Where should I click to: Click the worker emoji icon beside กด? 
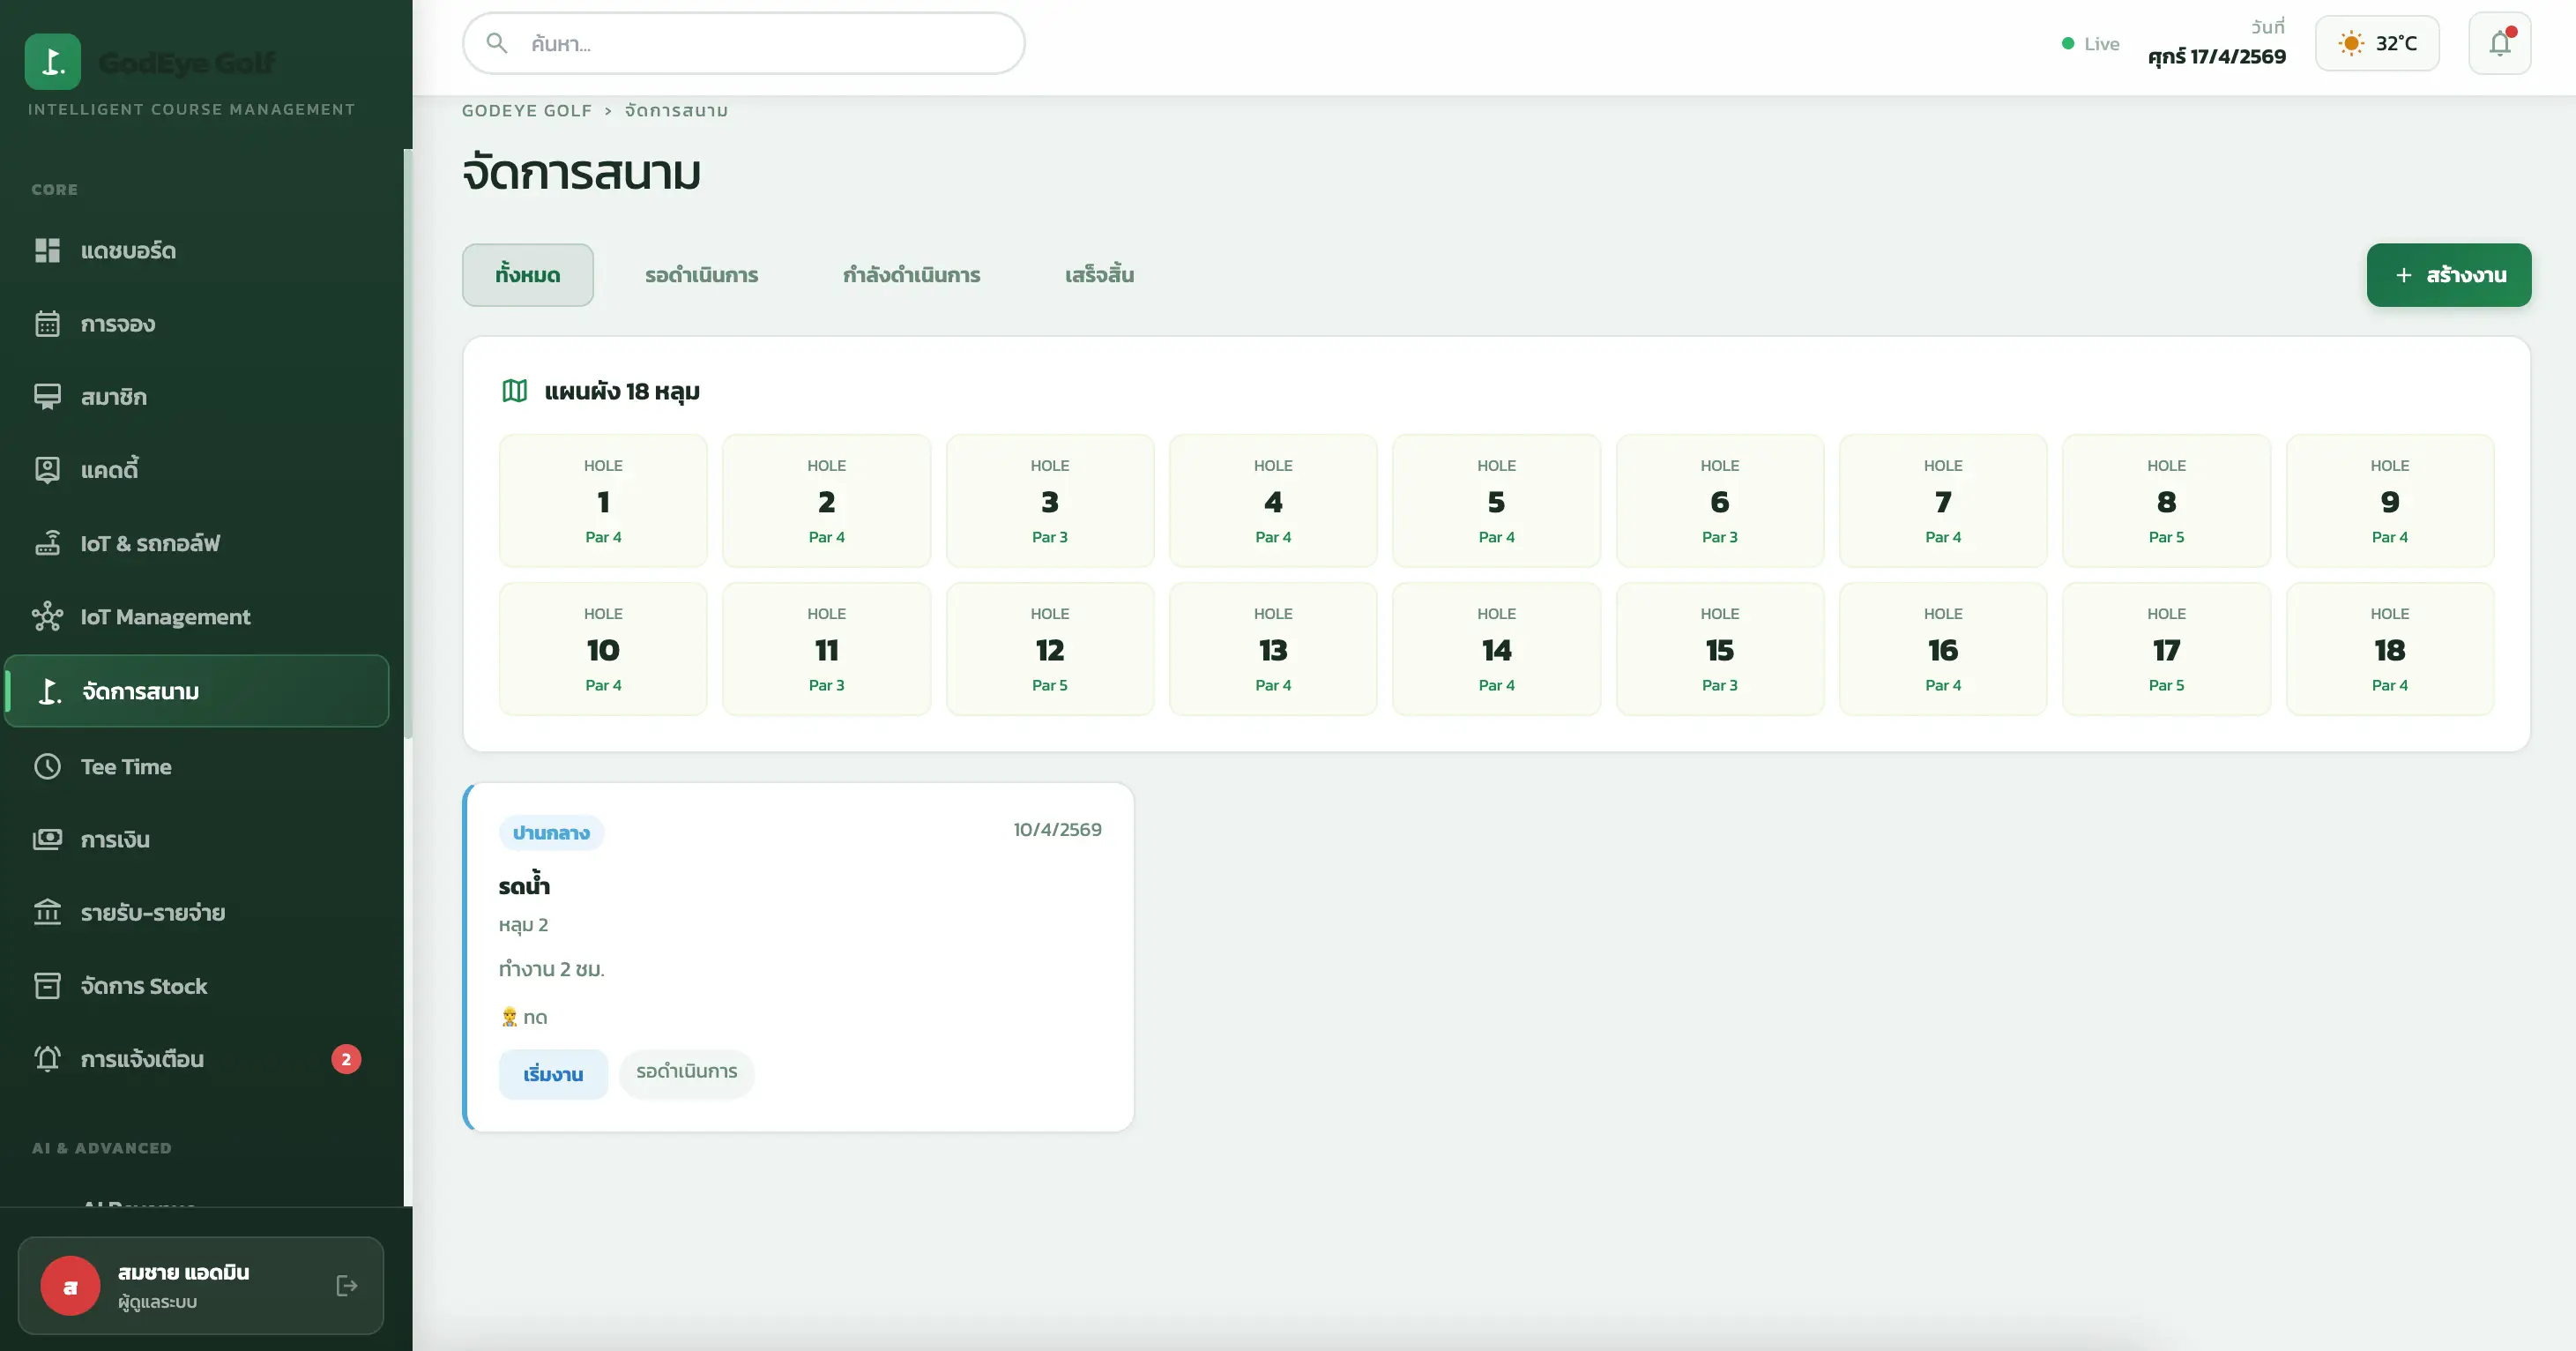509,1017
